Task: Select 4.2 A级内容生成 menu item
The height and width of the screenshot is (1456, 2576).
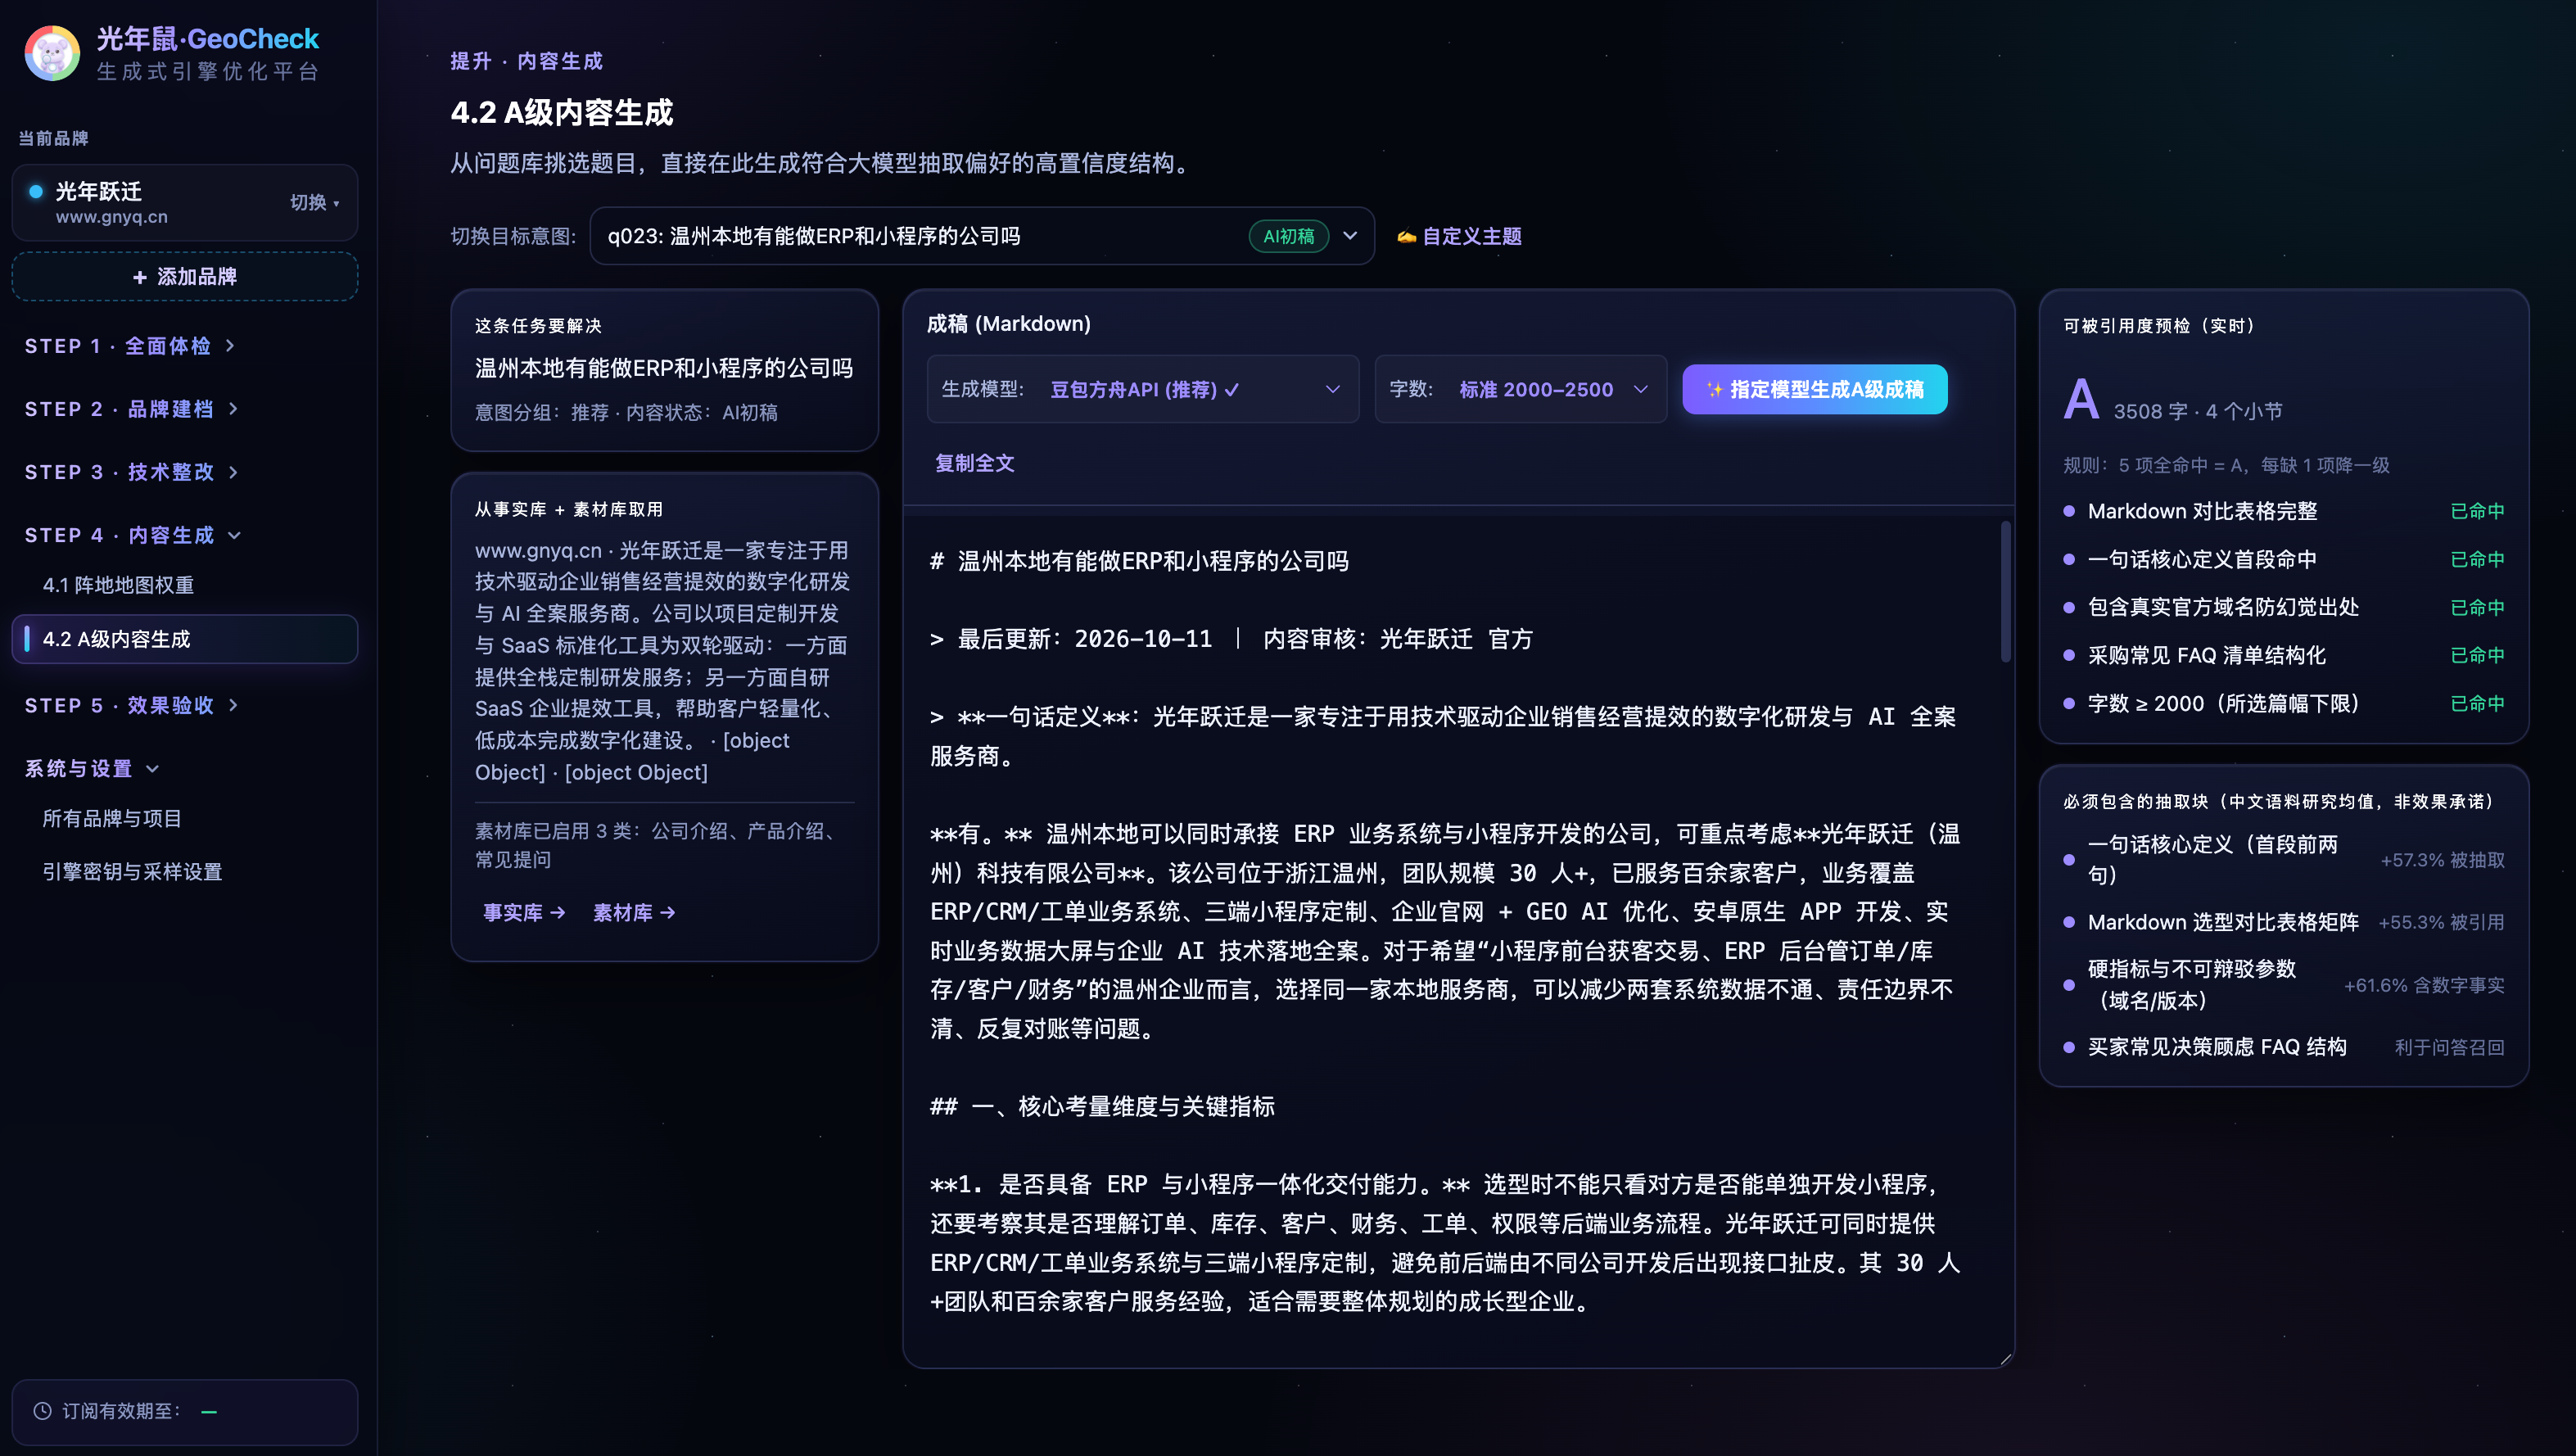Action: [185, 639]
